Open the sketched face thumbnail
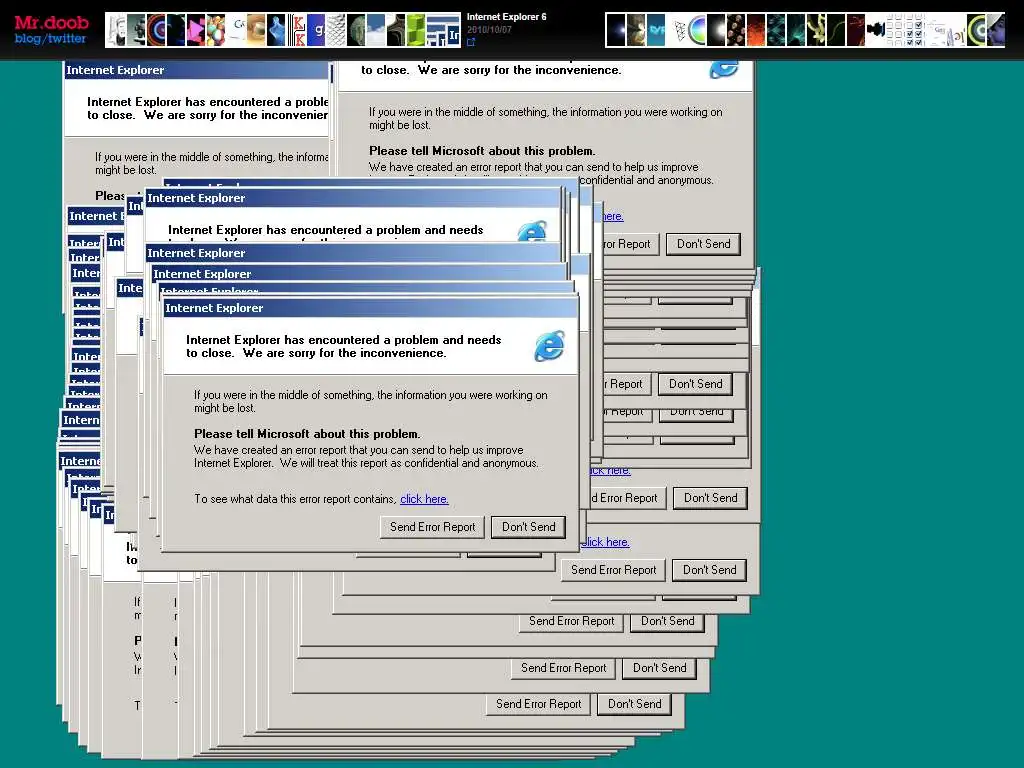 tap(118, 30)
